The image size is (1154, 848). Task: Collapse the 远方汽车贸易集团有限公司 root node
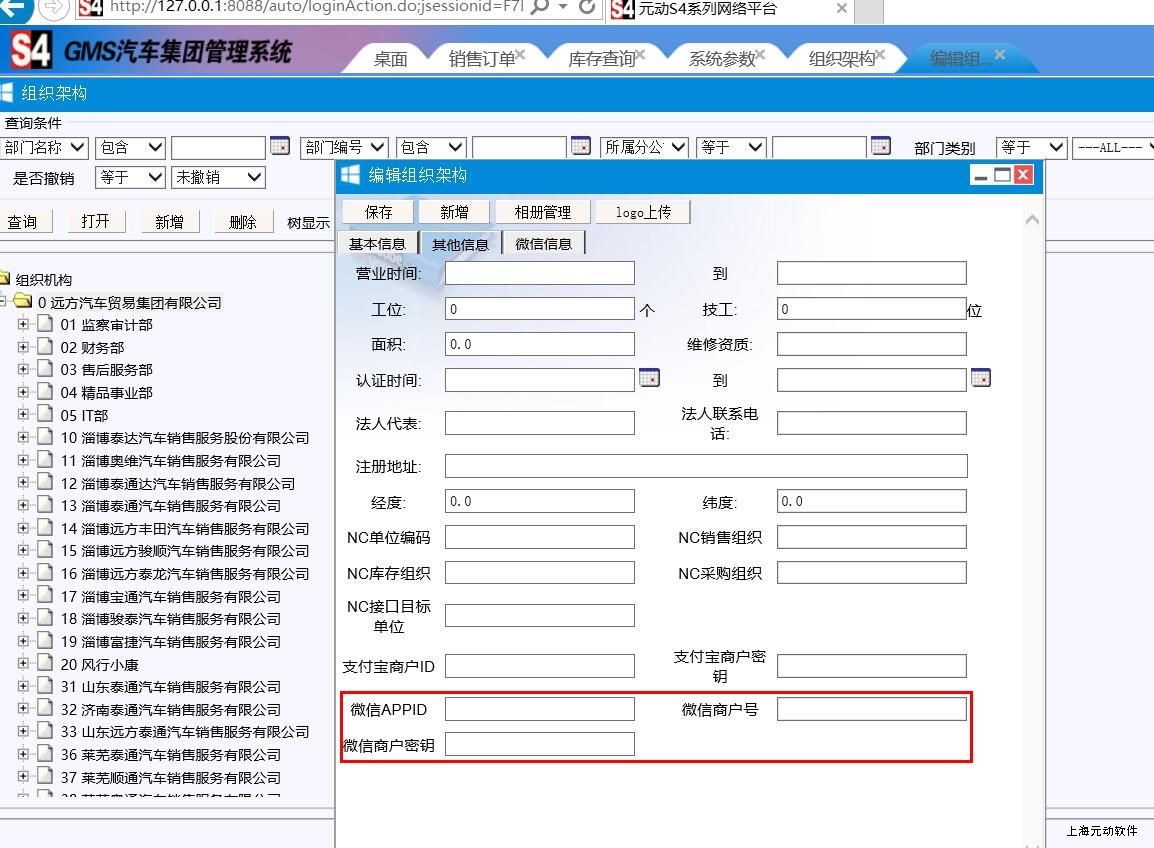coord(3,301)
